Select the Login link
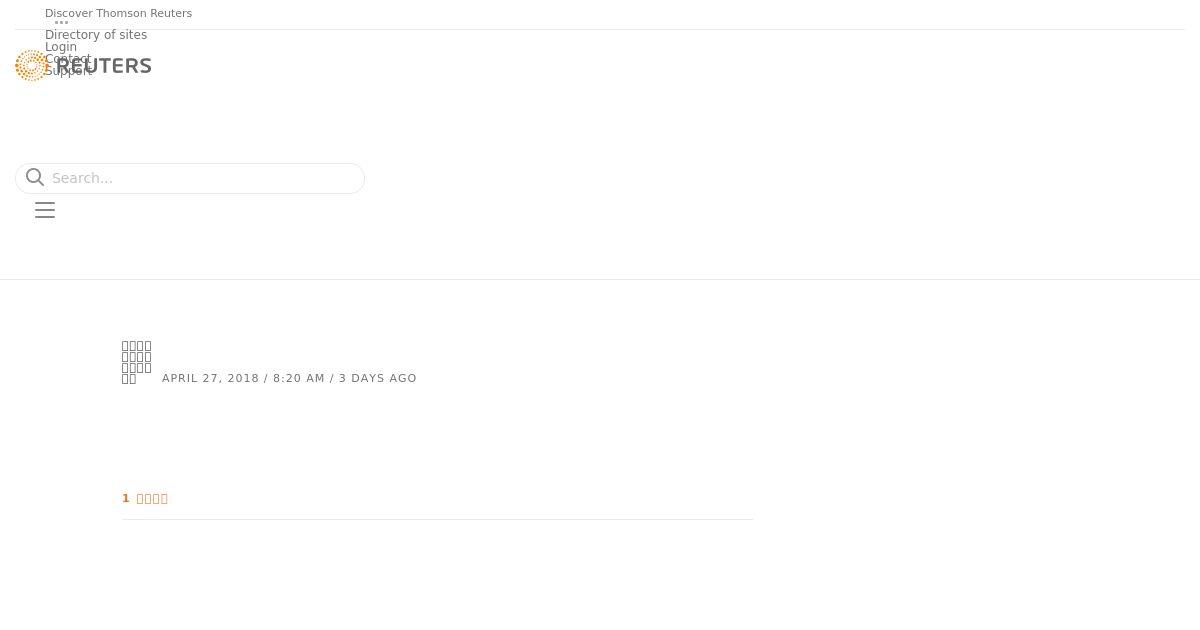 coord(61,47)
